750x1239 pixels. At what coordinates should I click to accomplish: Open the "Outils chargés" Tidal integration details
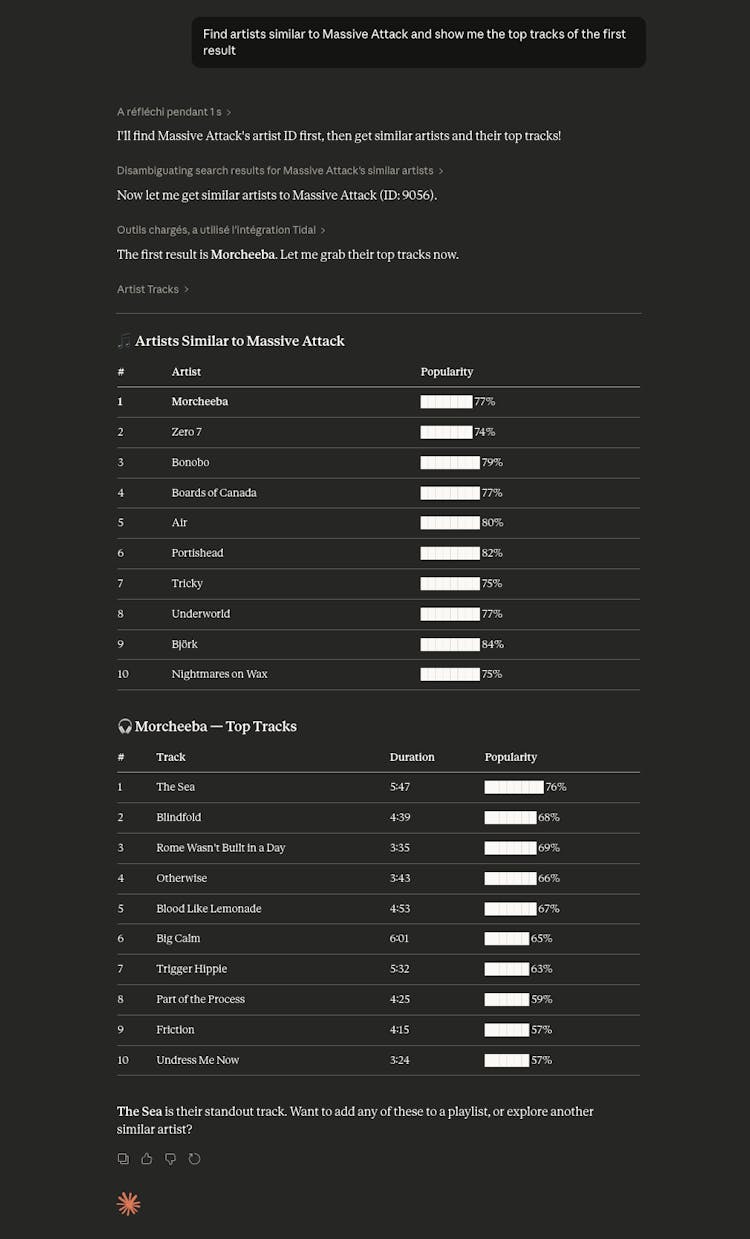point(221,230)
